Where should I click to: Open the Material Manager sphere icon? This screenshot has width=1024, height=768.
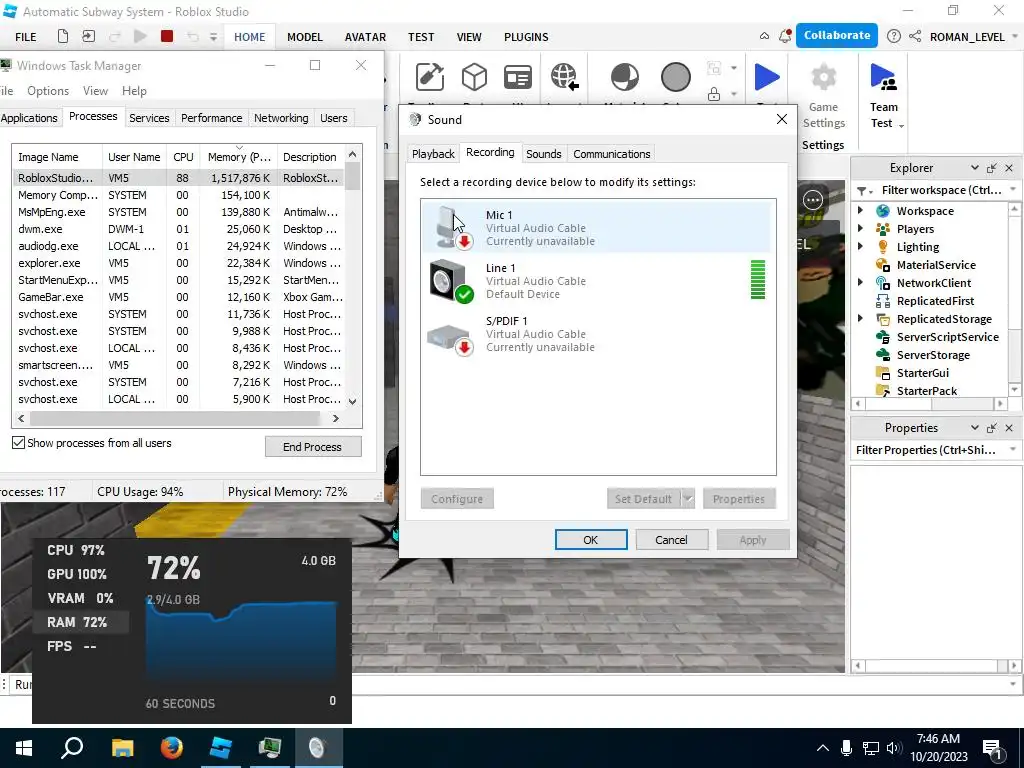tap(625, 77)
